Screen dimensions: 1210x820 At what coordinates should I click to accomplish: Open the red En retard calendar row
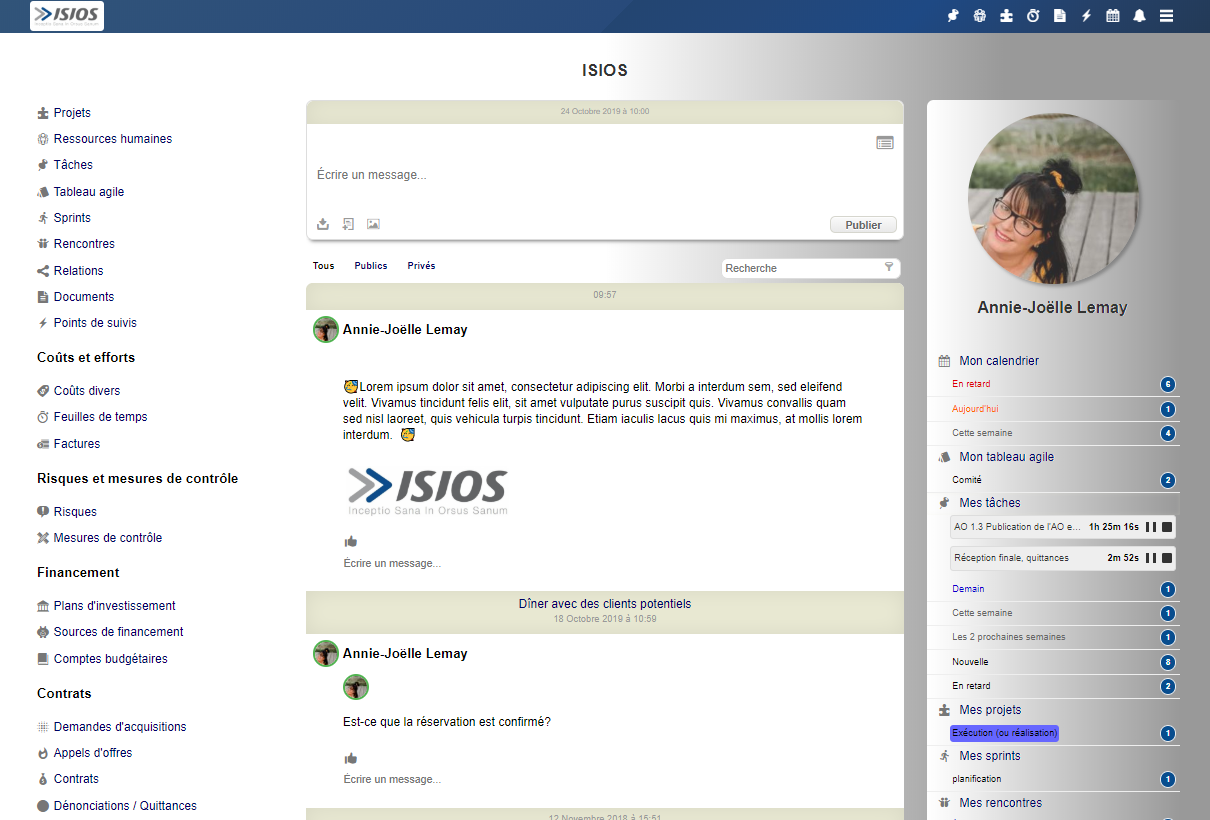[1054, 384]
